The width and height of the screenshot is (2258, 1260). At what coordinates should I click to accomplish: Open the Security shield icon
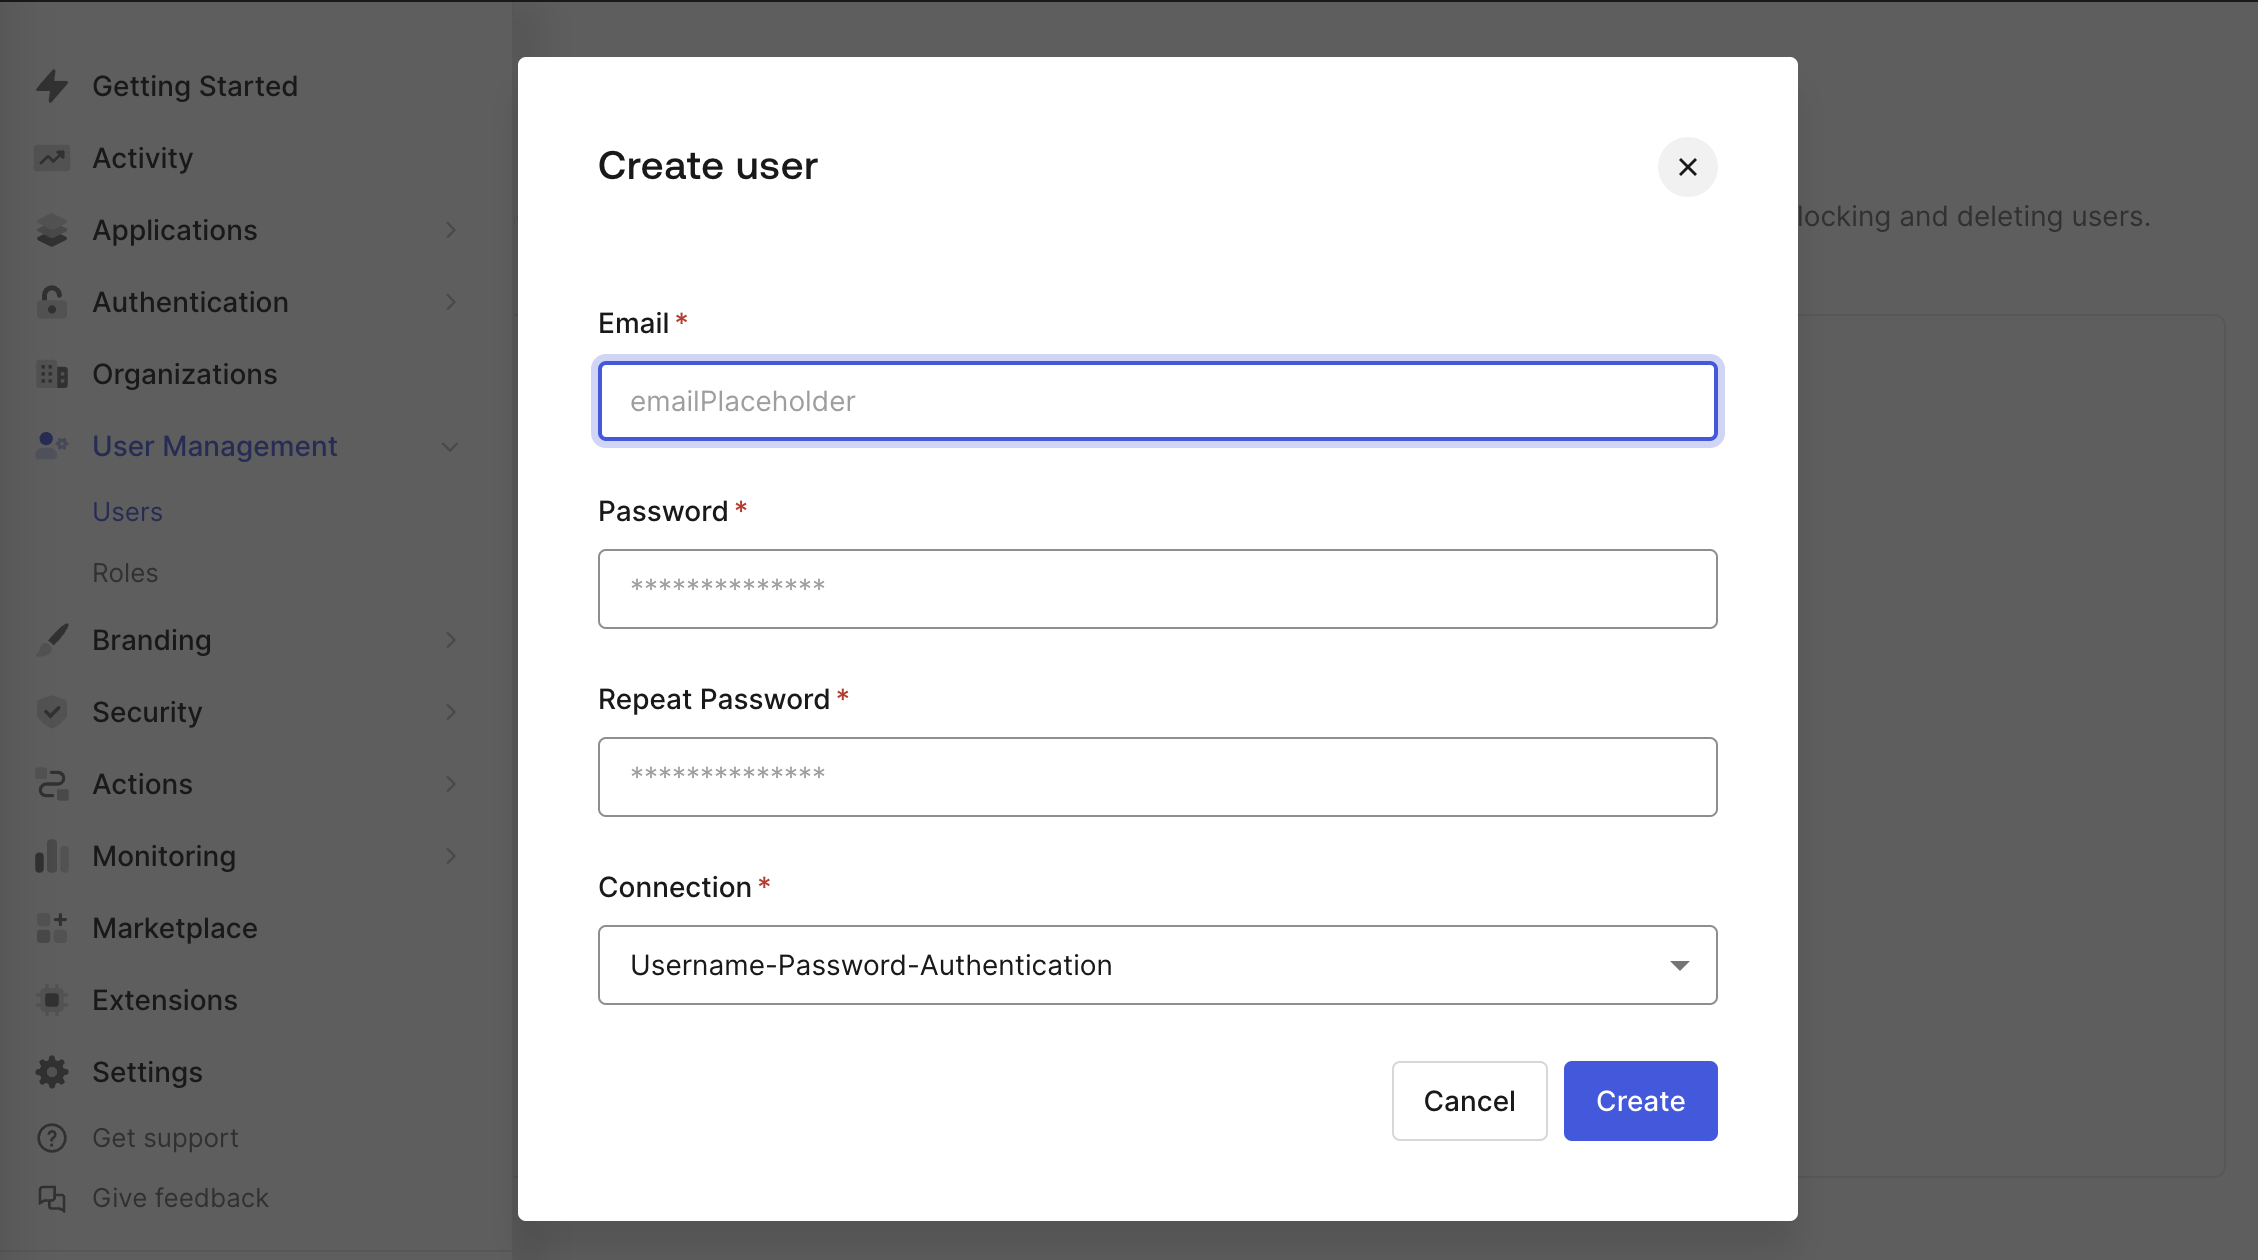coord(51,711)
